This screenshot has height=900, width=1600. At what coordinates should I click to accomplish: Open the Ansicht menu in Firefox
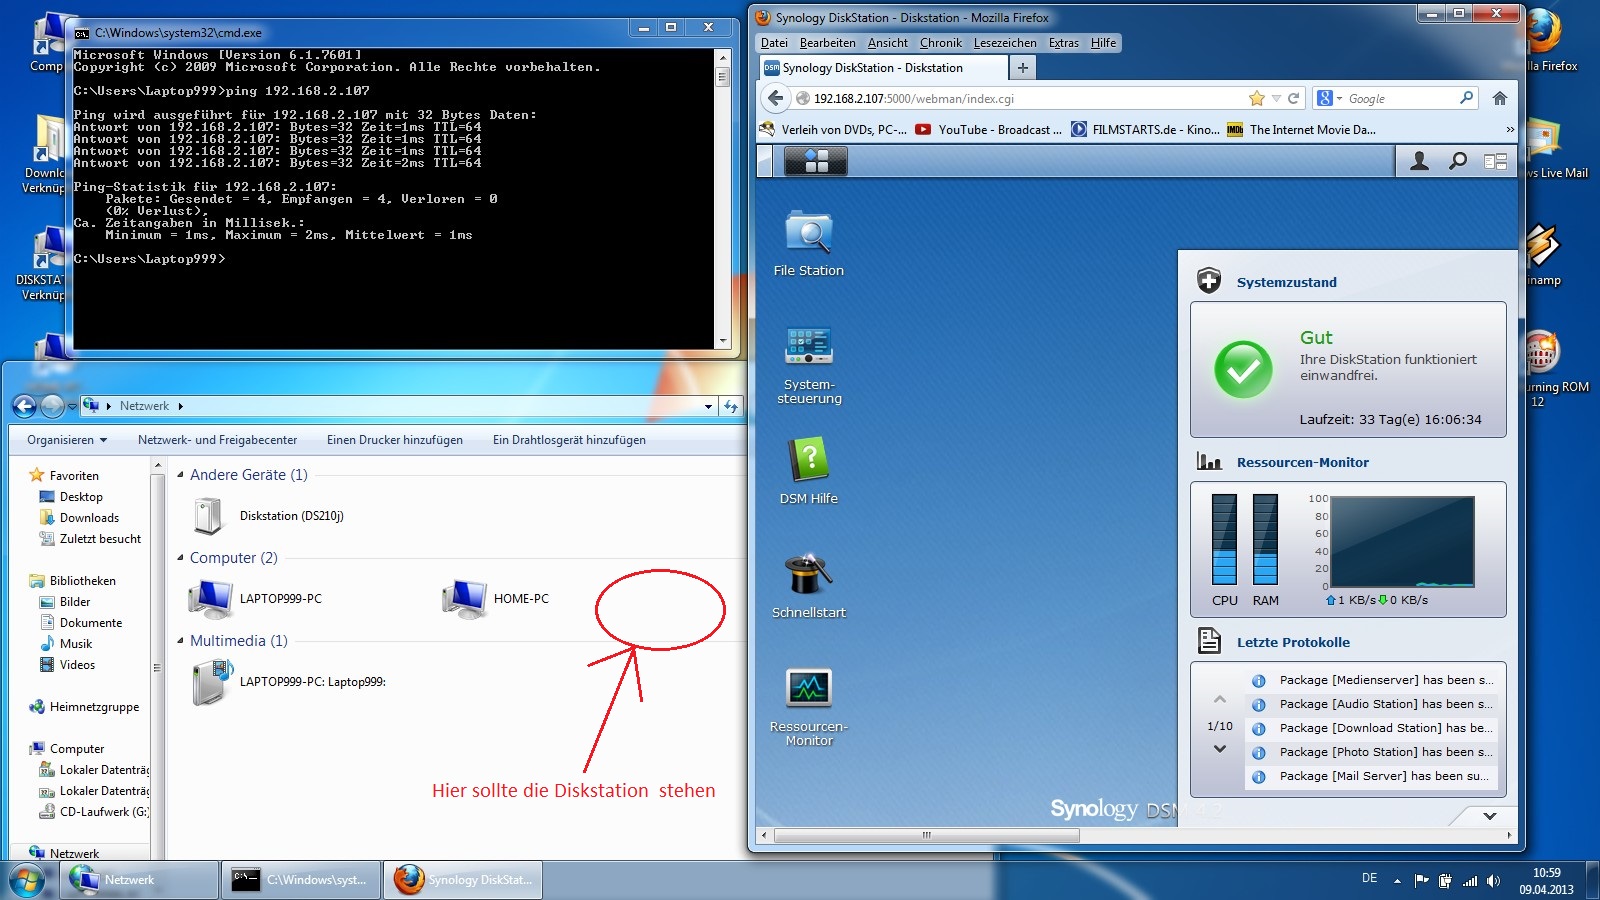[888, 43]
